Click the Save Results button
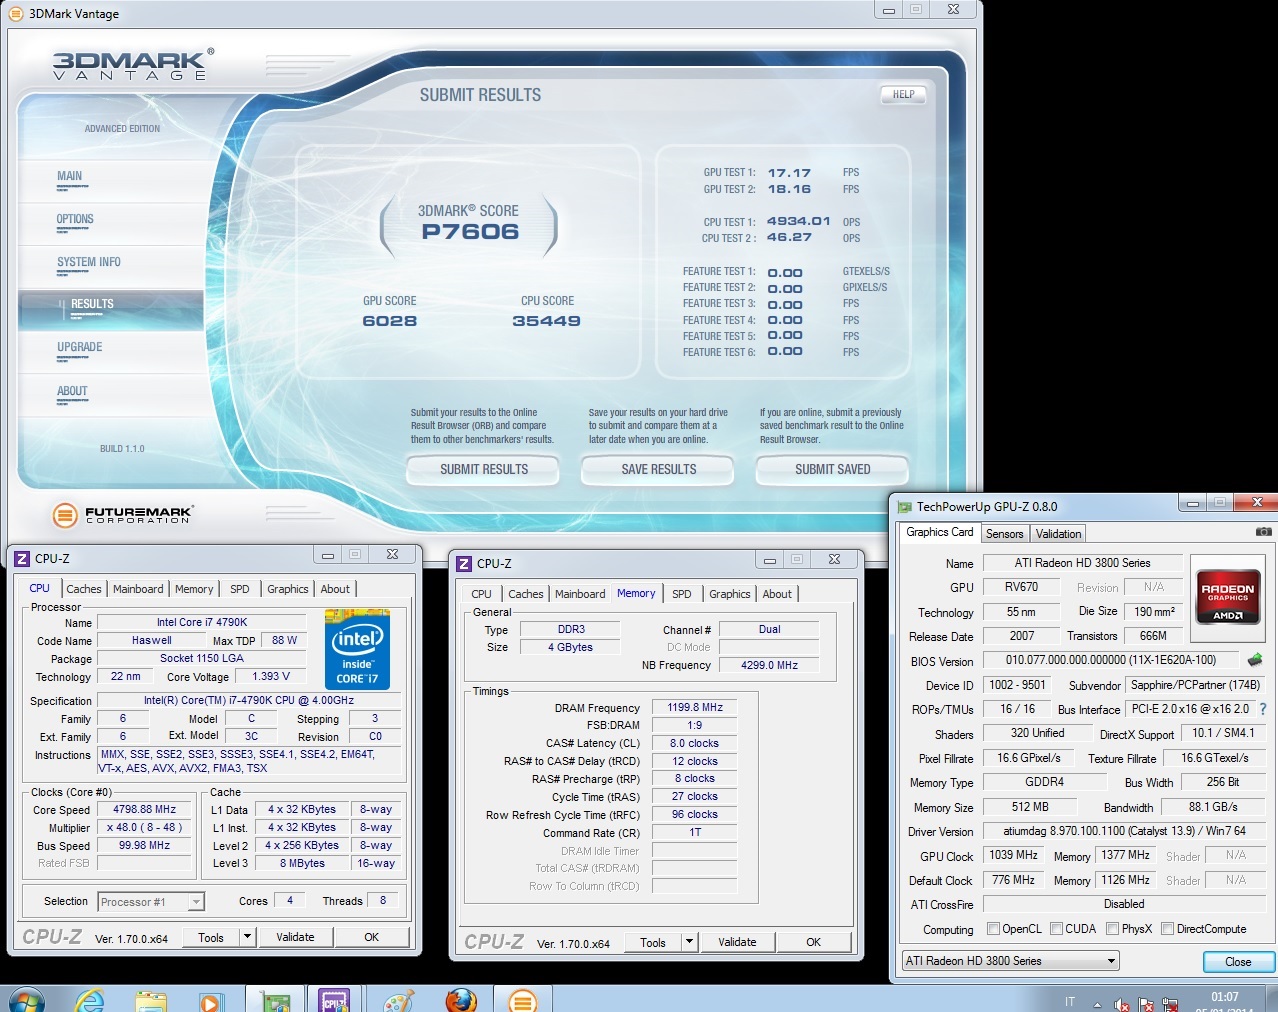 tap(658, 469)
